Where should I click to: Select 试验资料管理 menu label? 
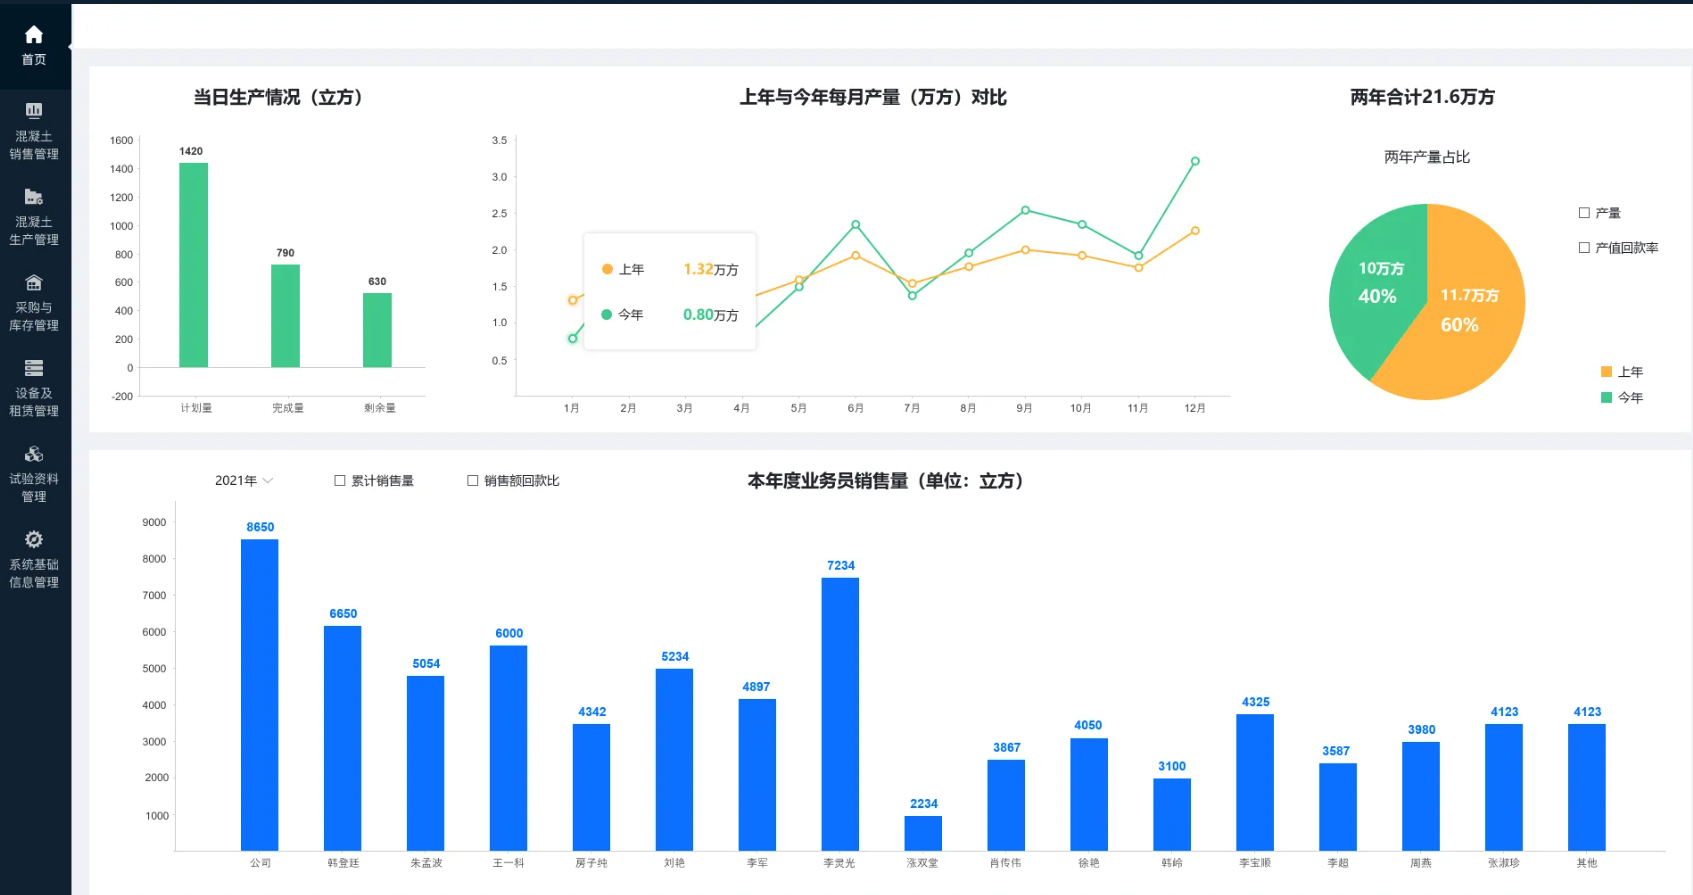(34, 488)
